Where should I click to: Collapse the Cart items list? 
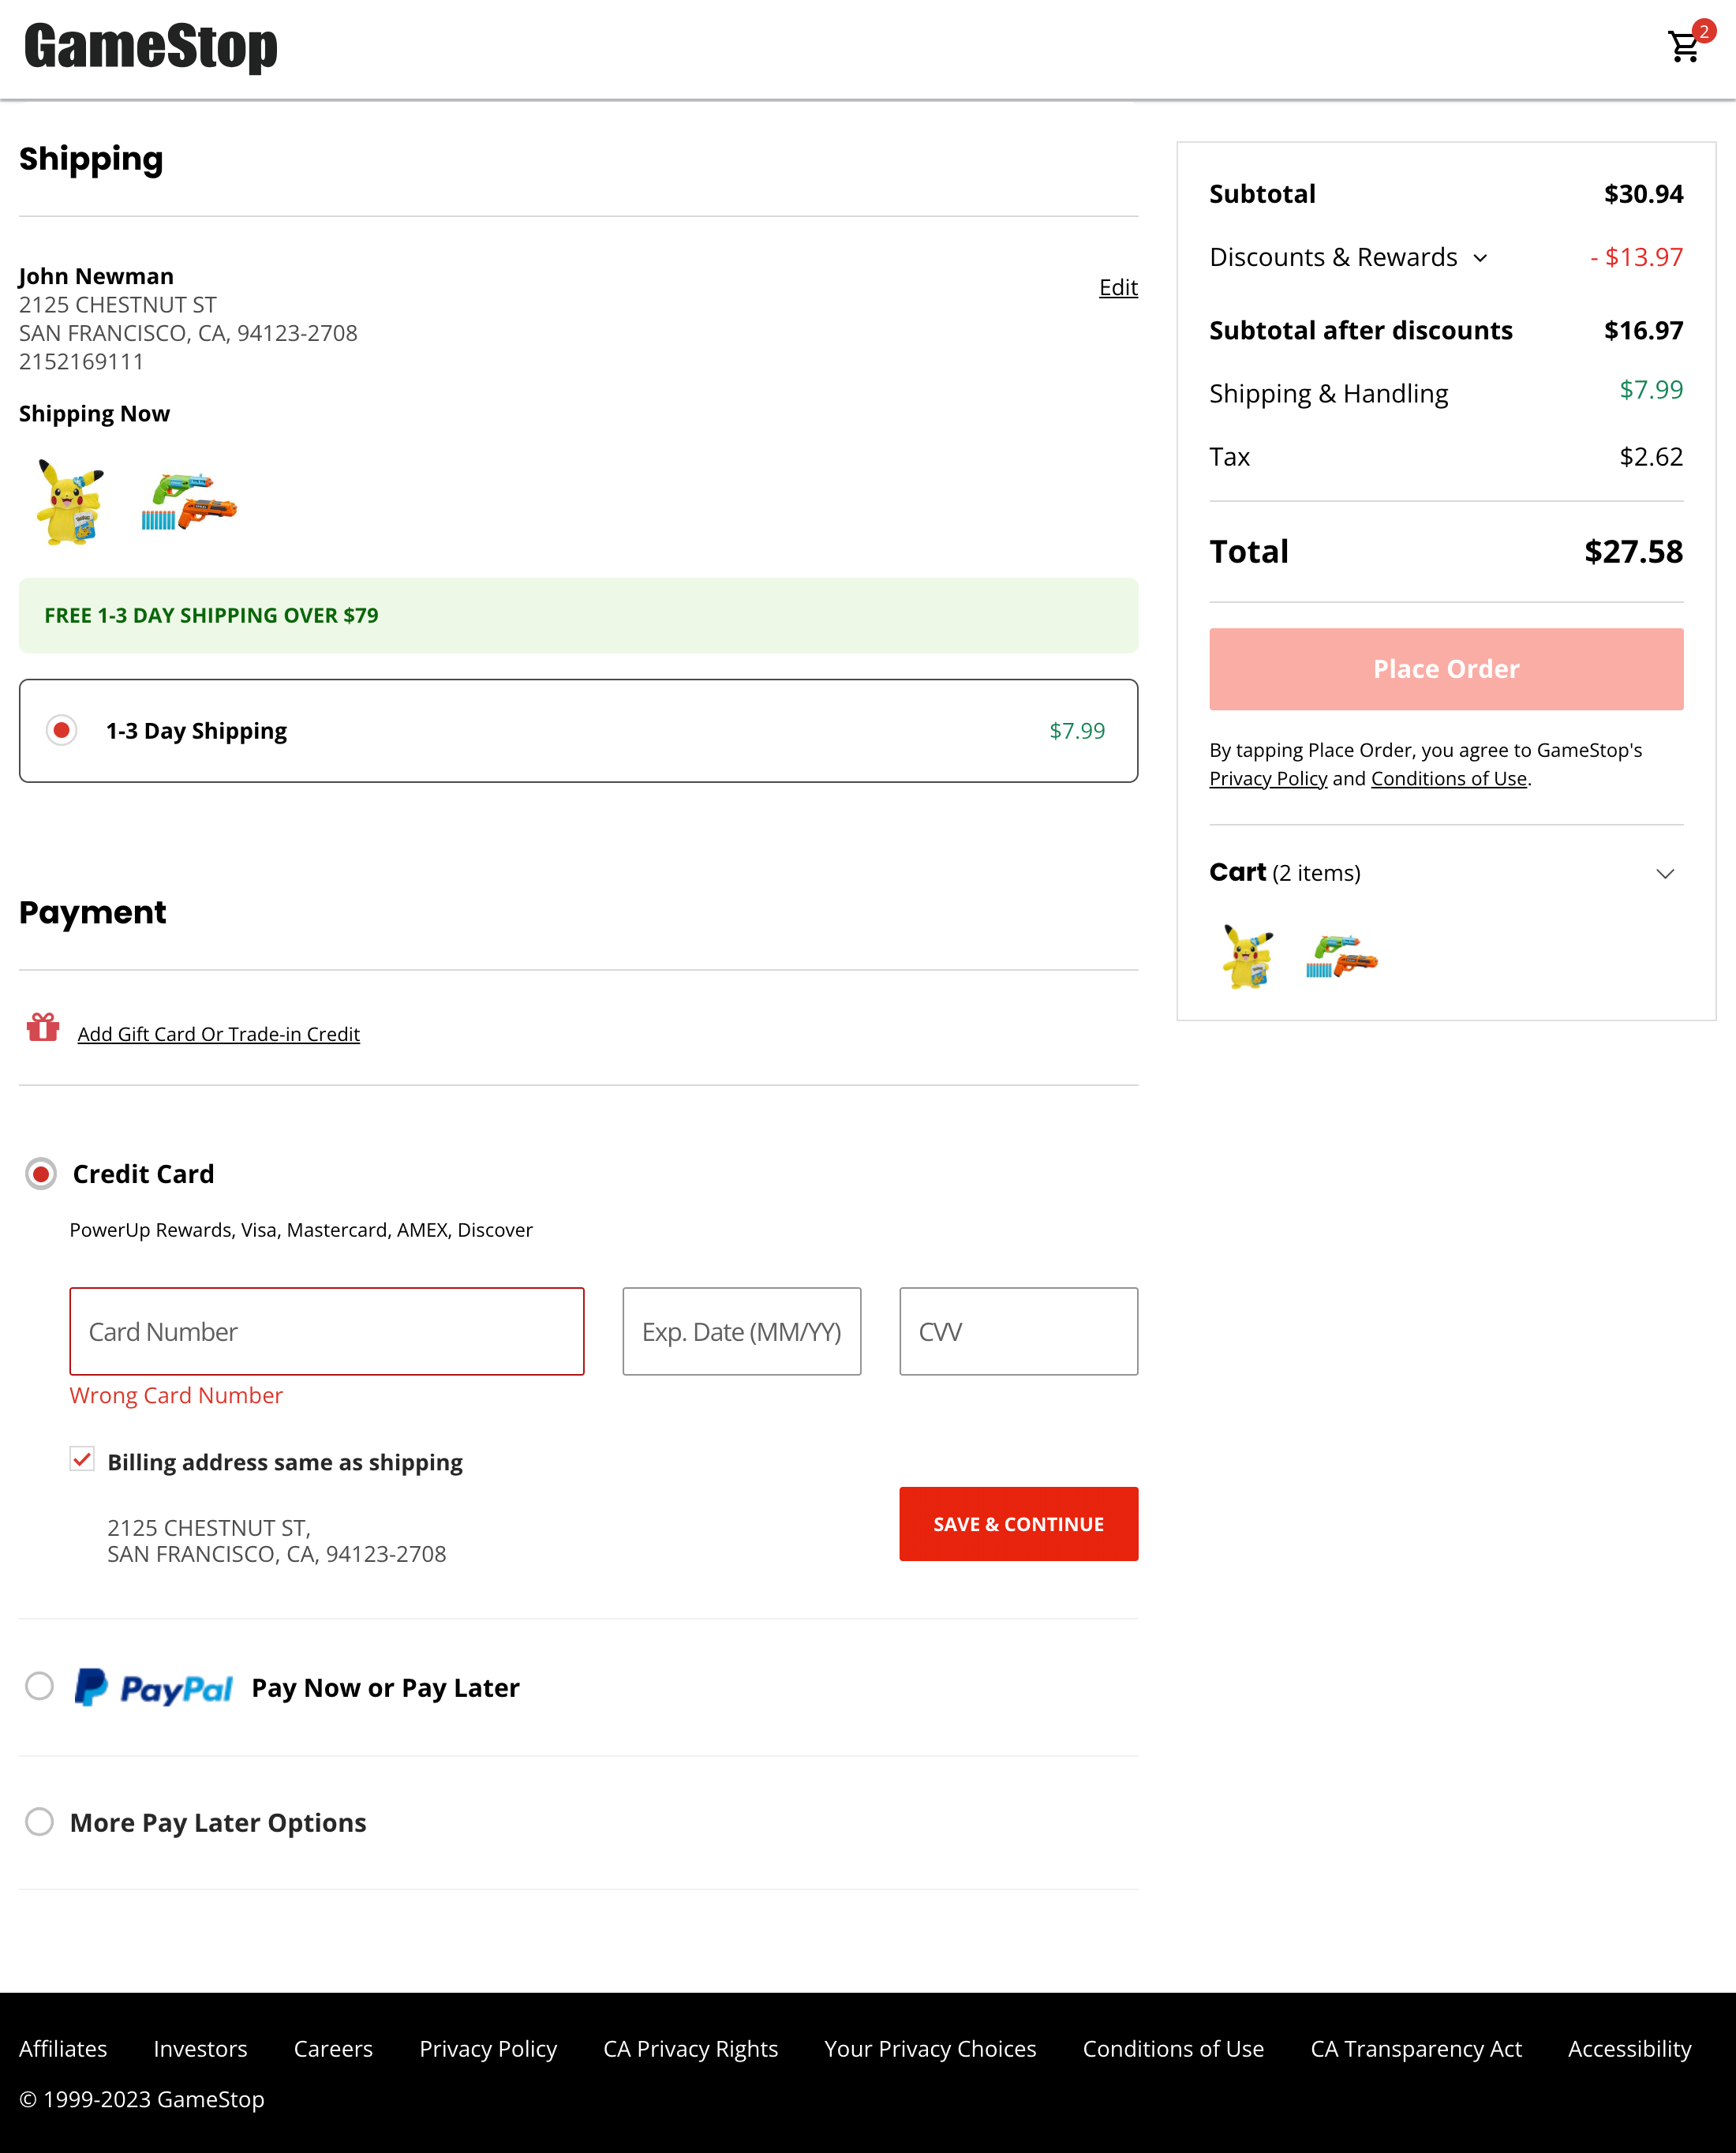[x=1665, y=873]
